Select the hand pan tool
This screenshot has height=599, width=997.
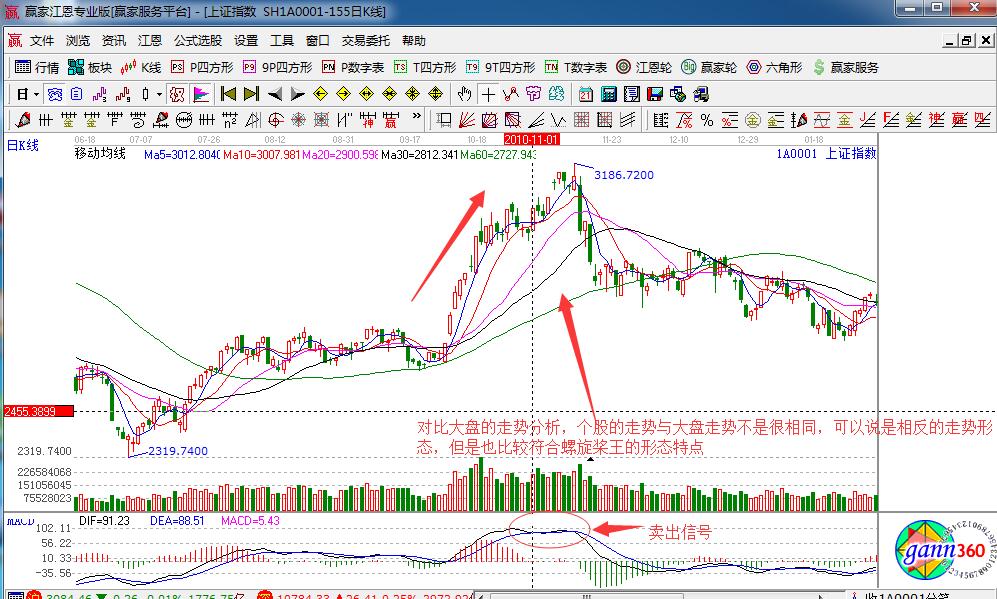click(x=464, y=94)
